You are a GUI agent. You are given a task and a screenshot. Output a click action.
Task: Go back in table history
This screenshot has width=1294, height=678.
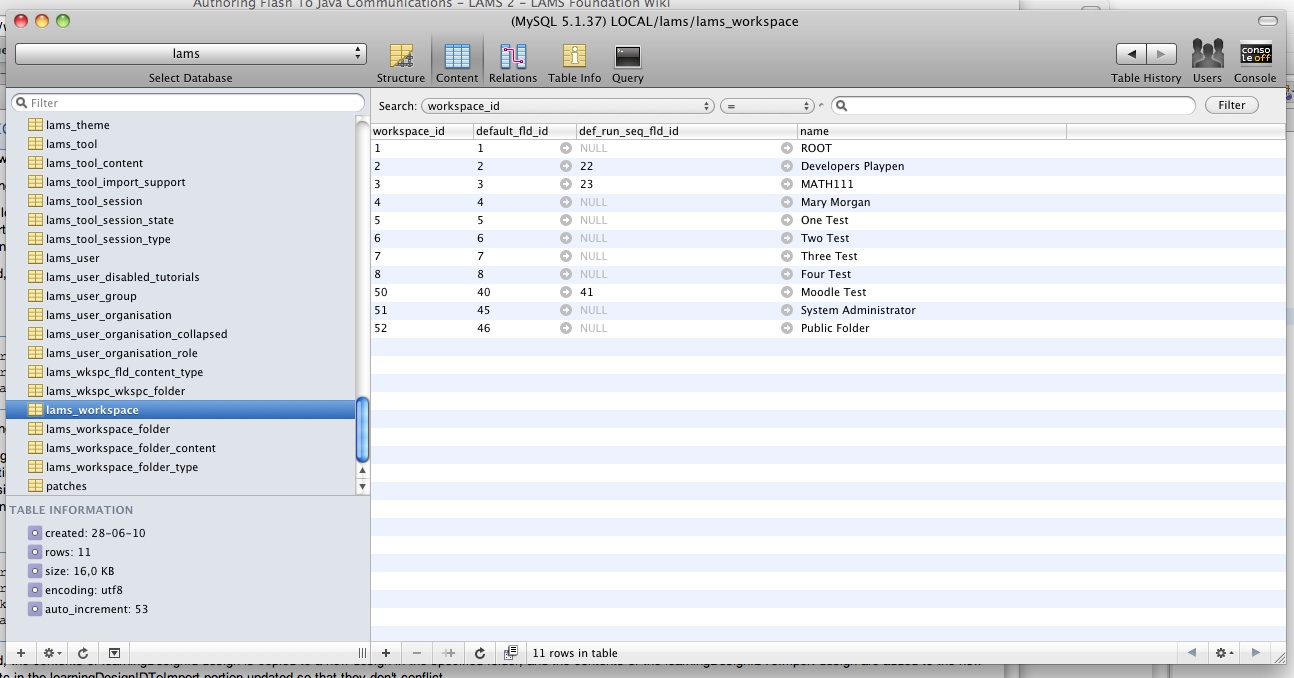(x=1131, y=54)
